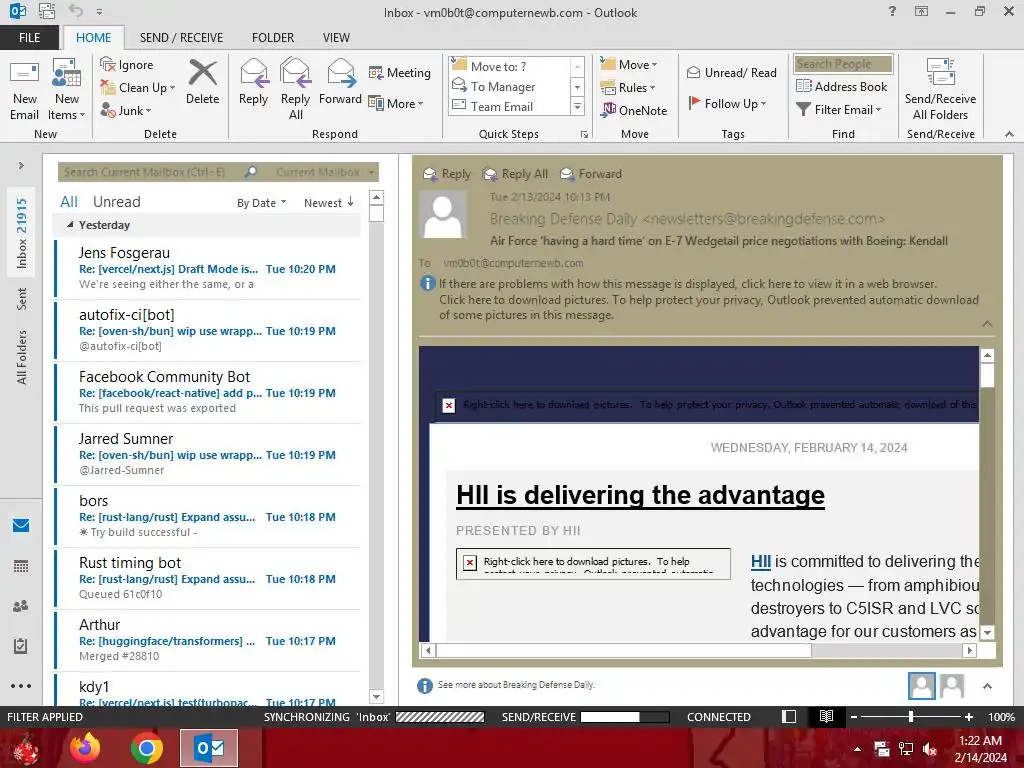Create a New Email from the ribbon

[24, 89]
